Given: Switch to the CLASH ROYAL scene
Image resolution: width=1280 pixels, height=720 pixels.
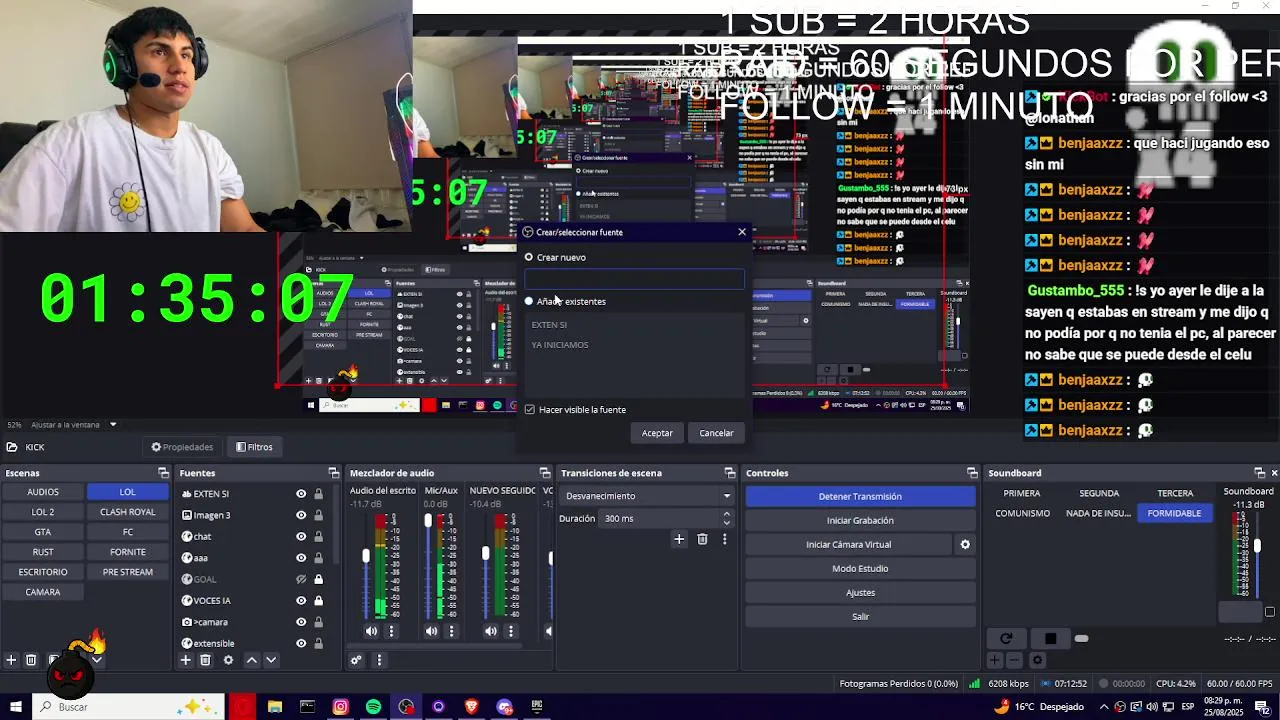Looking at the screenshot, I should [x=127, y=512].
